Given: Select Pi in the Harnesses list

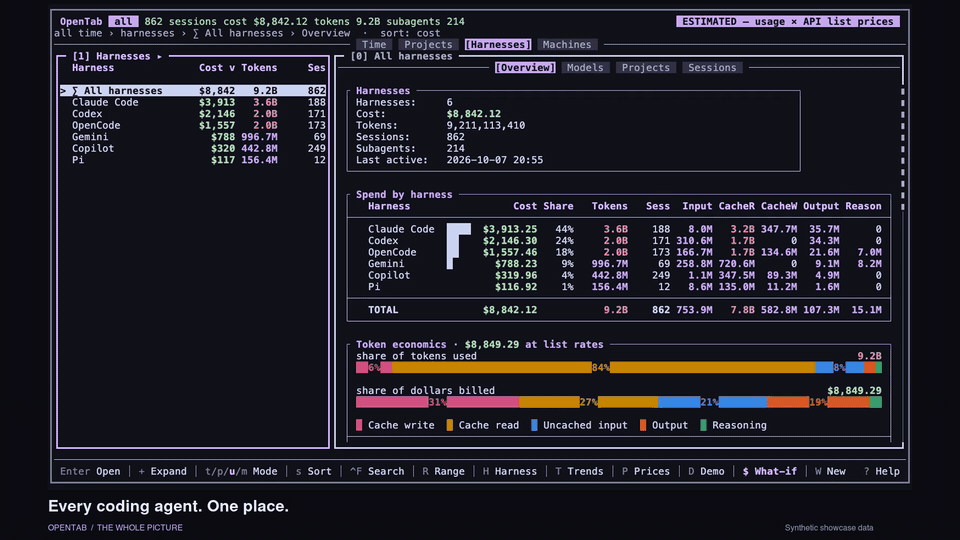Looking at the screenshot, I should pyautogui.click(x=193, y=160).
